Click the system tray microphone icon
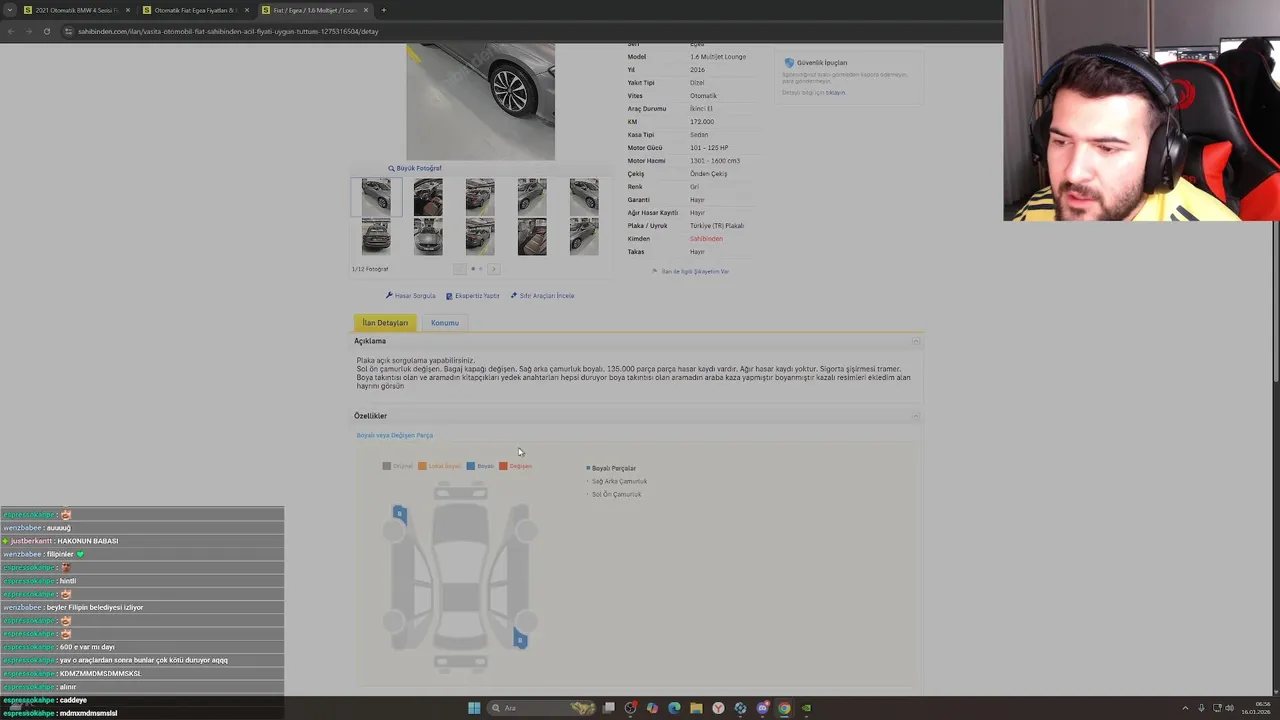 [x=1201, y=708]
